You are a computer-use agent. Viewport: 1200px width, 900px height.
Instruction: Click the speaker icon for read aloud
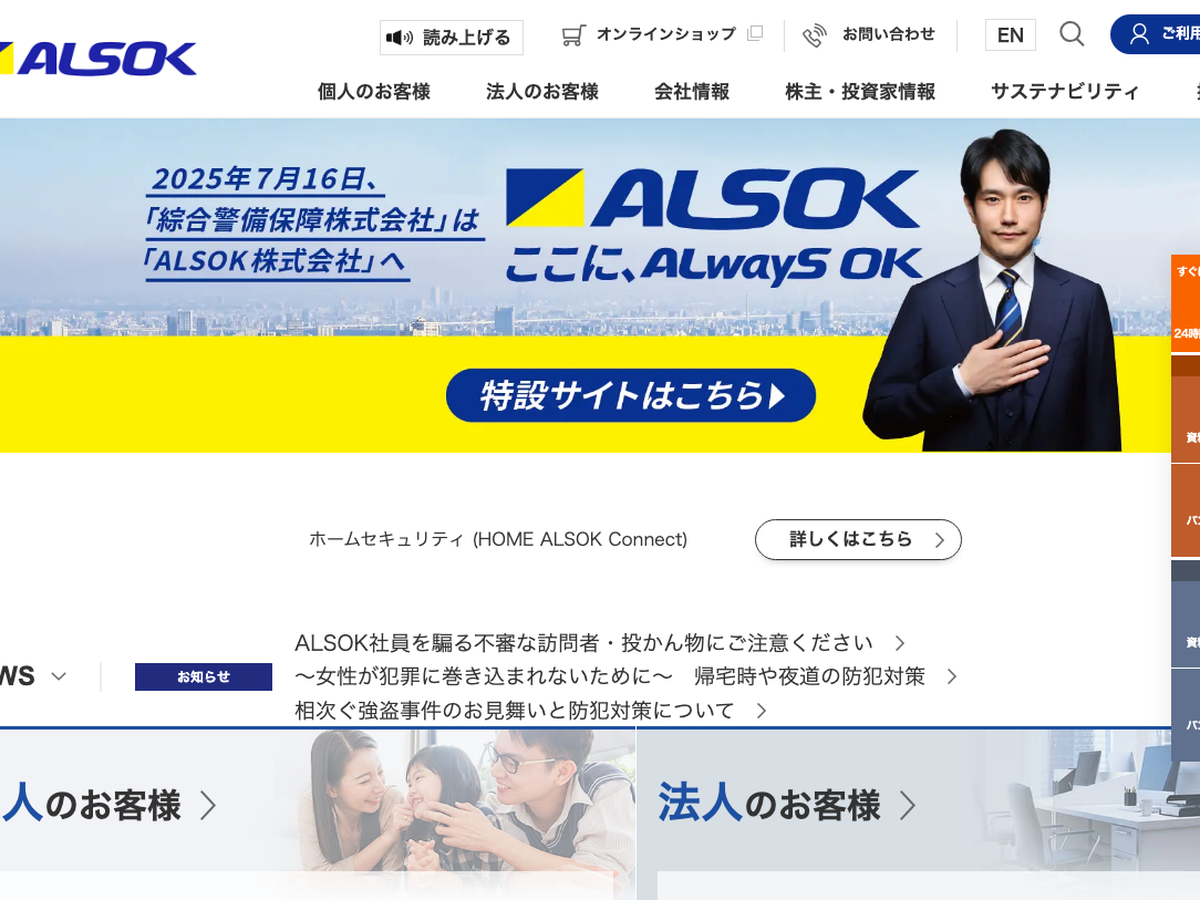400,38
